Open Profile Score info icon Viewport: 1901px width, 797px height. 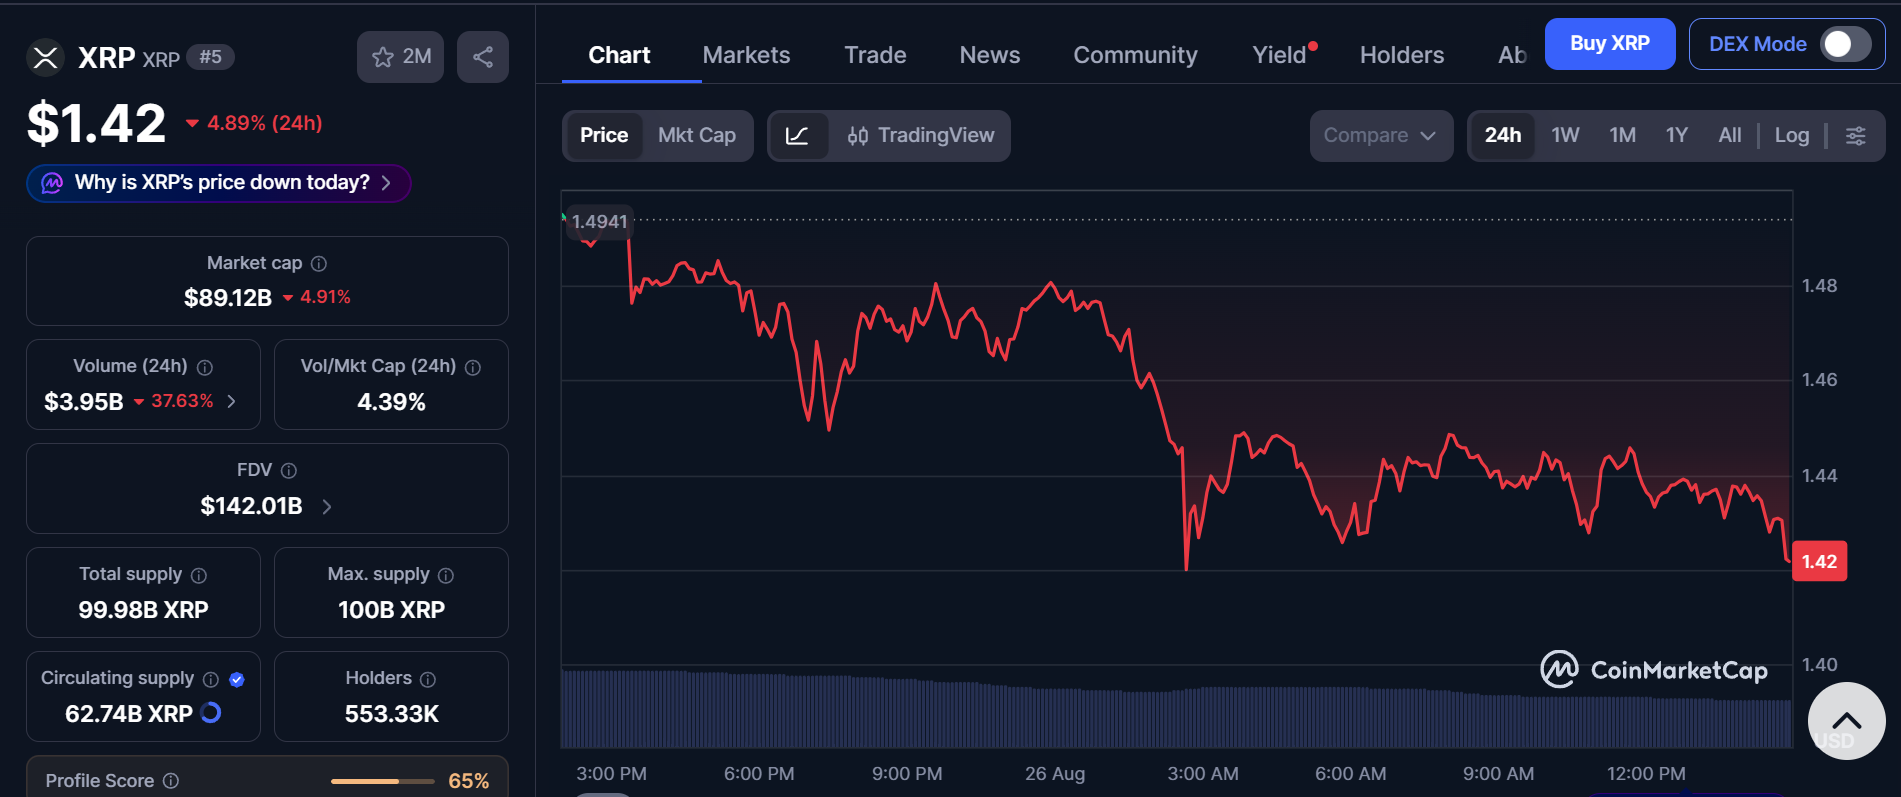(x=171, y=781)
